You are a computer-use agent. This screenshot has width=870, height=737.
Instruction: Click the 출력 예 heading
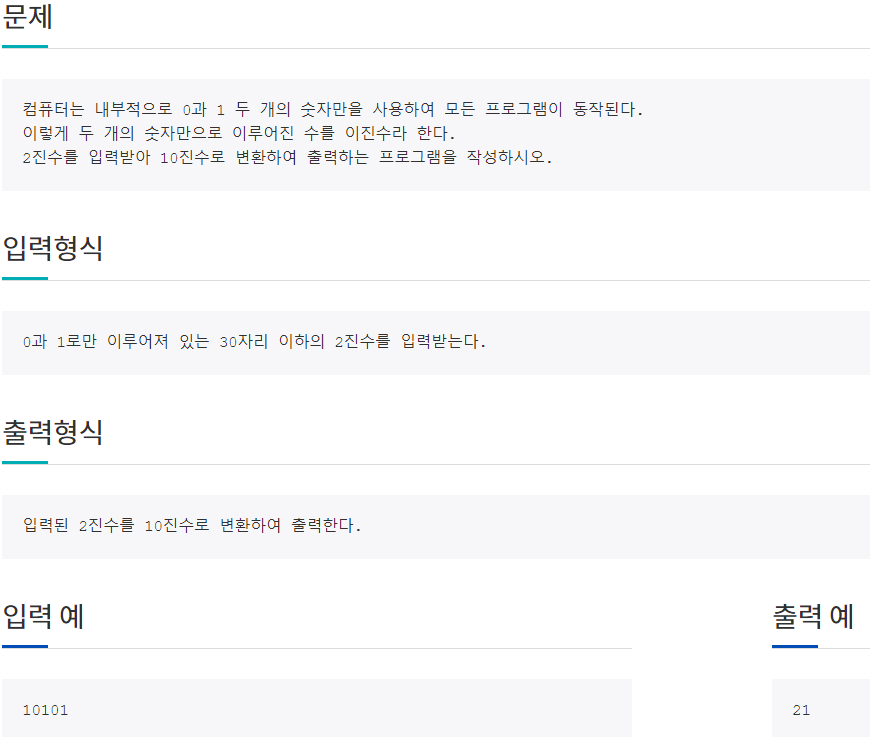[x=813, y=616]
